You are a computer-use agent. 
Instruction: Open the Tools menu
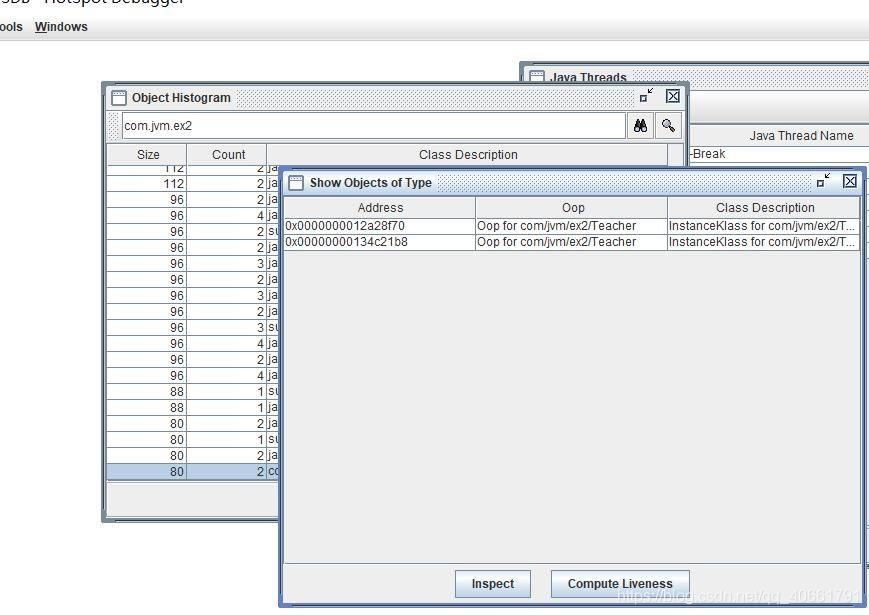[x=11, y=27]
